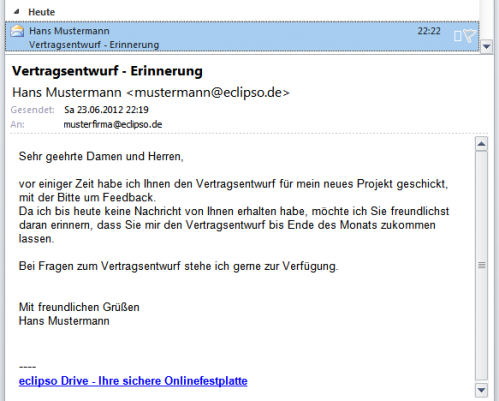Click the sent date 'Sa 23.06.2012 22:19'
Screen dimensions: 499x401
tap(106, 110)
